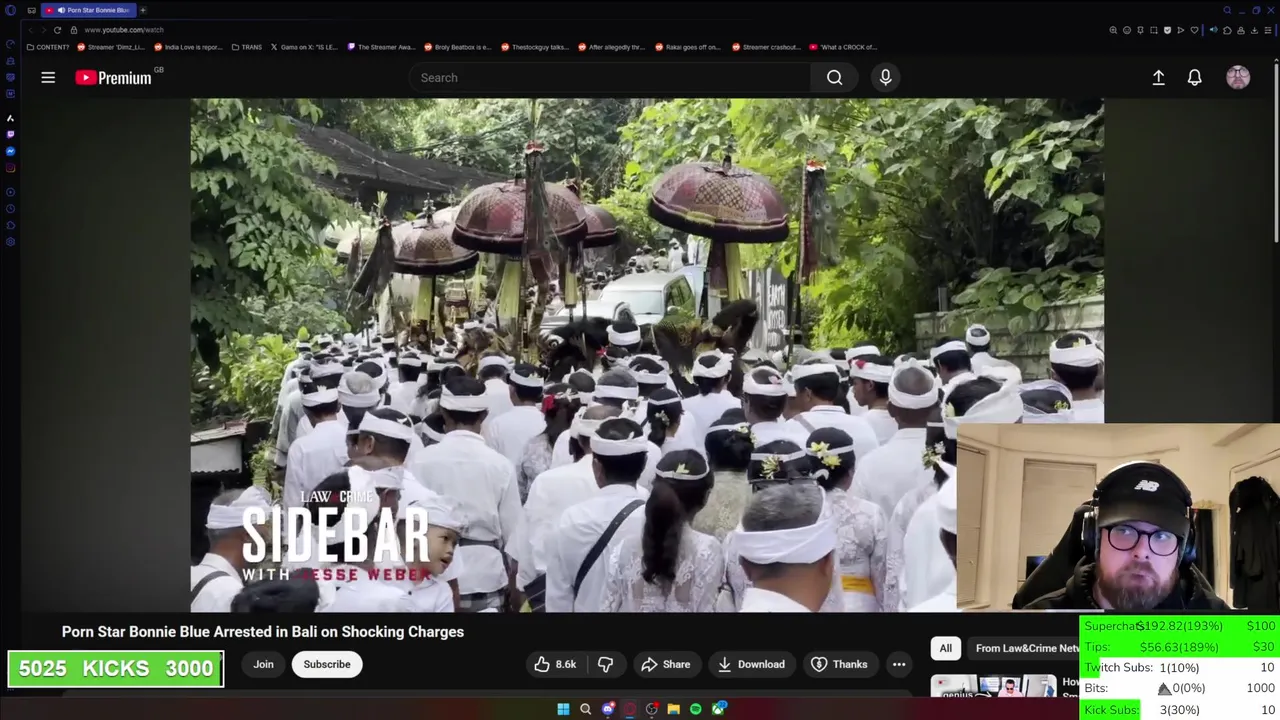Join the channel membership

263,664
